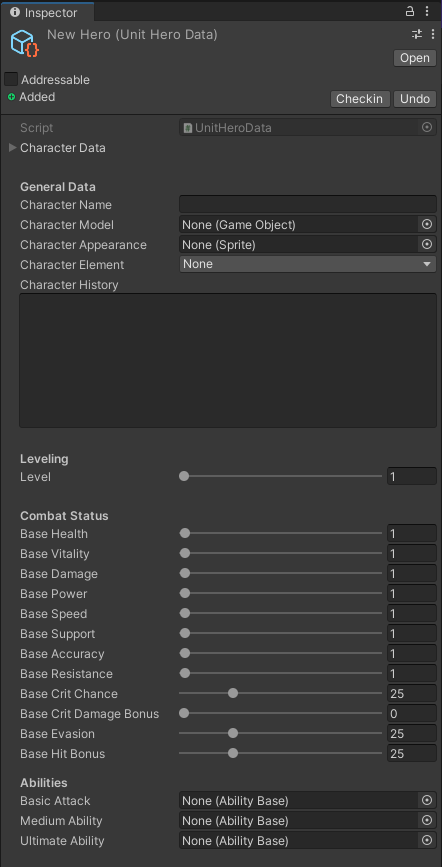Open the Inspector tab's three-dot menu
This screenshot has height=867, width=442.
tap(427, 11)
